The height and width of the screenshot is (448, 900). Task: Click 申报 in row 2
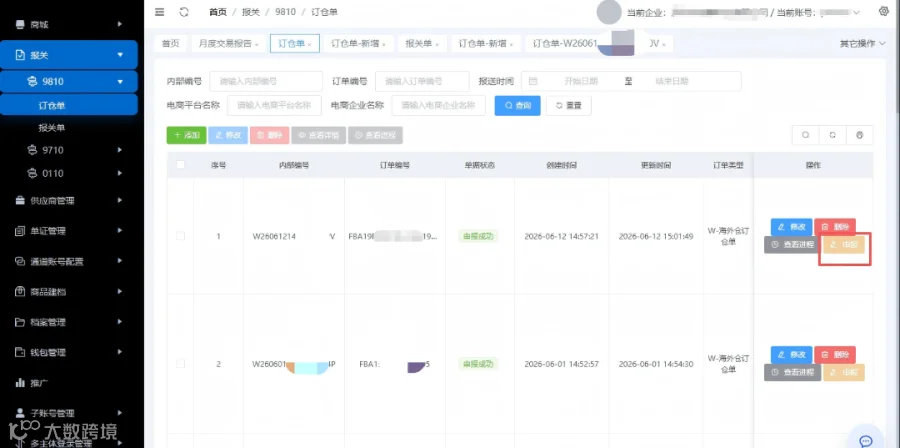[x=844, y=373]
